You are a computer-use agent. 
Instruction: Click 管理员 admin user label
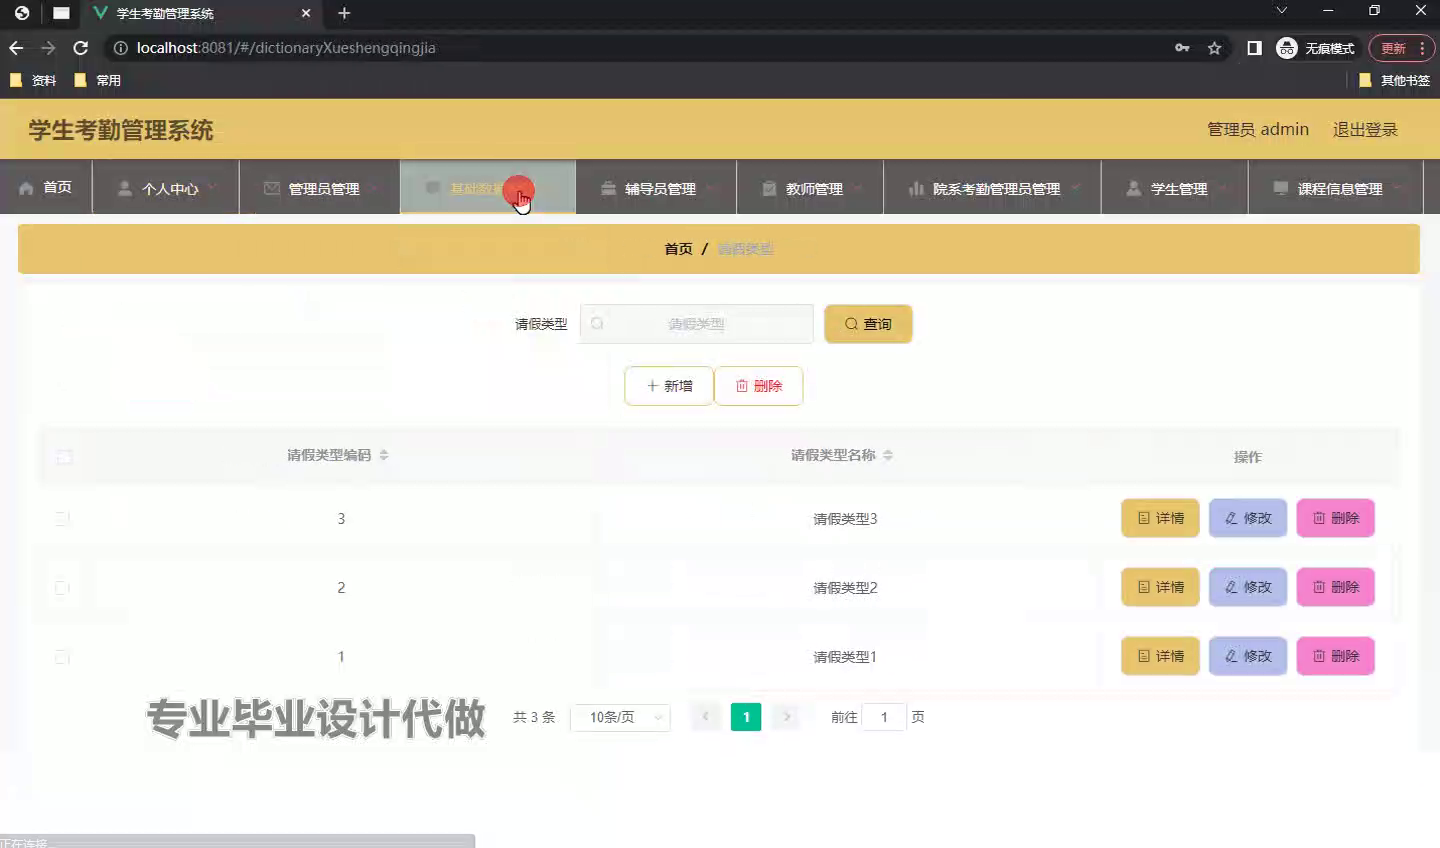pos(1258,129)
